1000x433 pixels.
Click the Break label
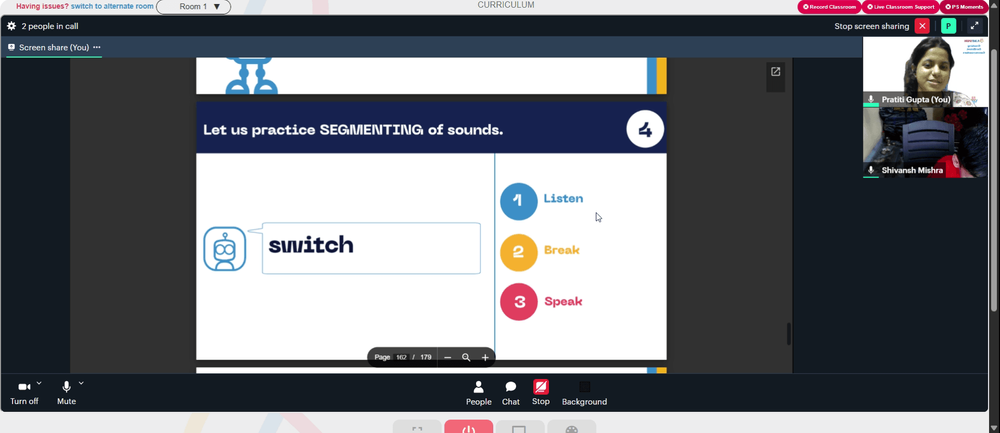pos(562,250)
